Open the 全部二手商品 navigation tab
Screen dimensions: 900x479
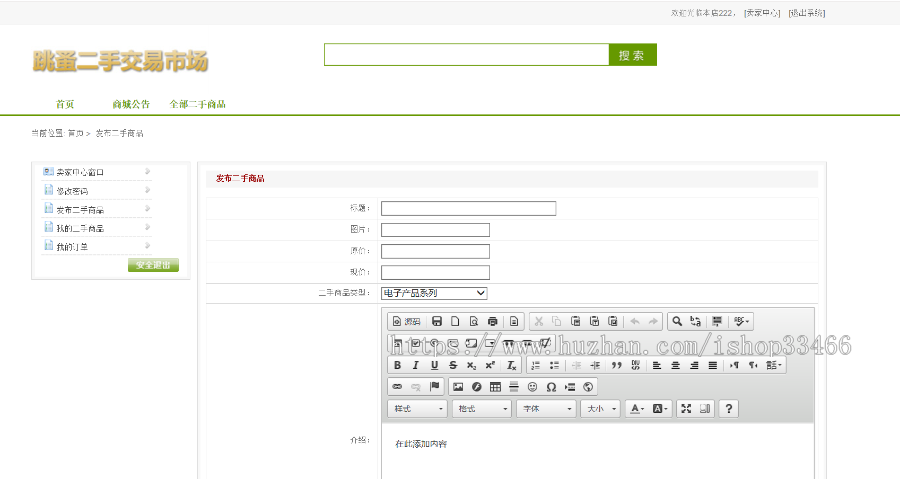coord(197,104)
